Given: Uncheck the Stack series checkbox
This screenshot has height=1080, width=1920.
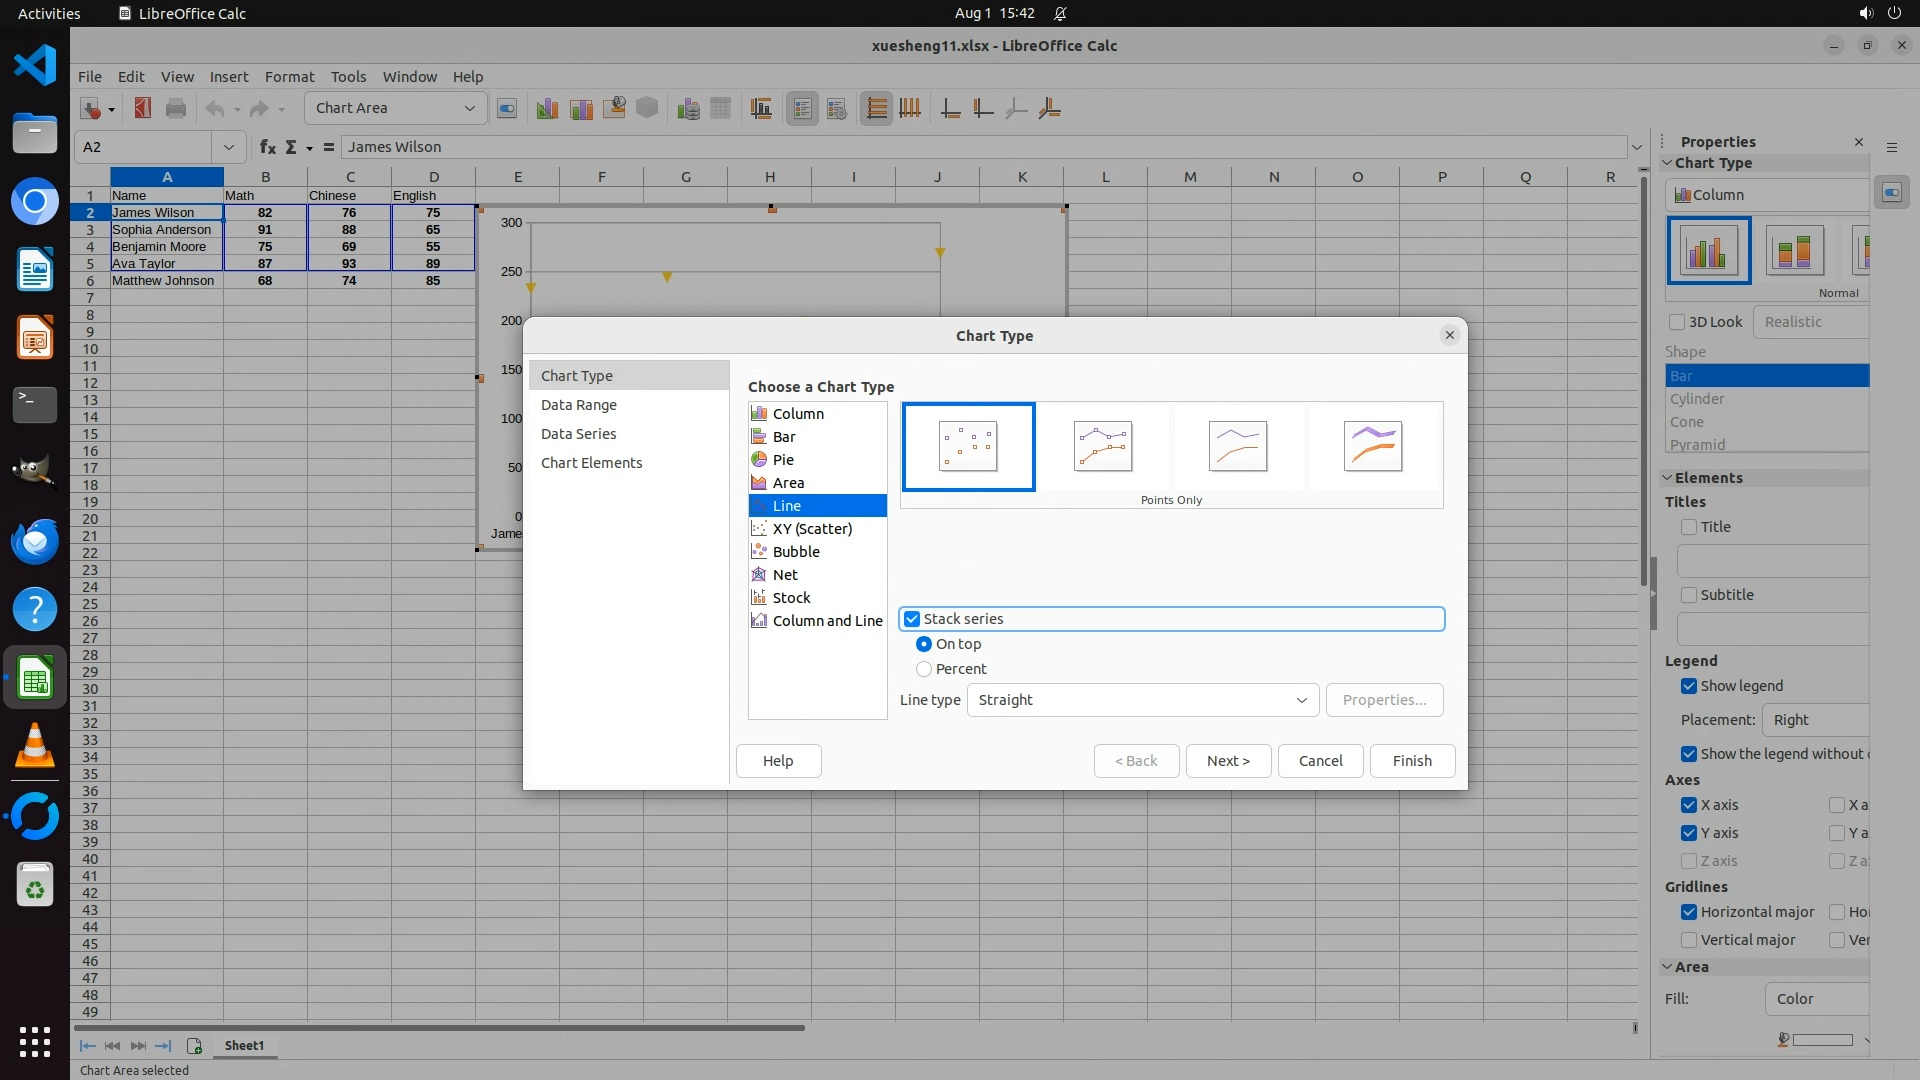Looking at the screenshot, I should [912, 619].
